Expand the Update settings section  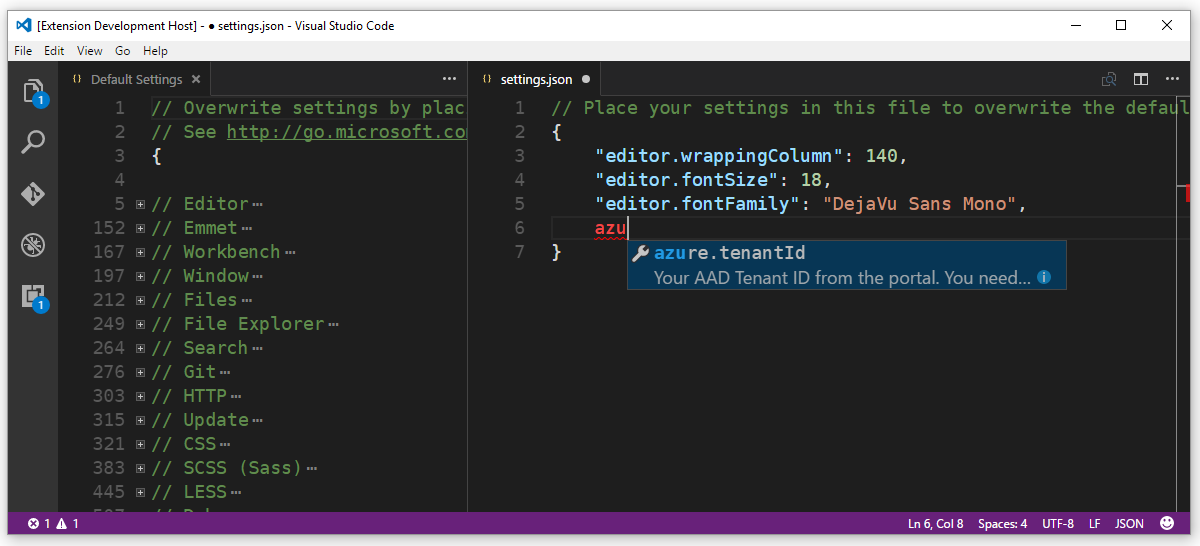pyautogui.click(x=141, y=420)
